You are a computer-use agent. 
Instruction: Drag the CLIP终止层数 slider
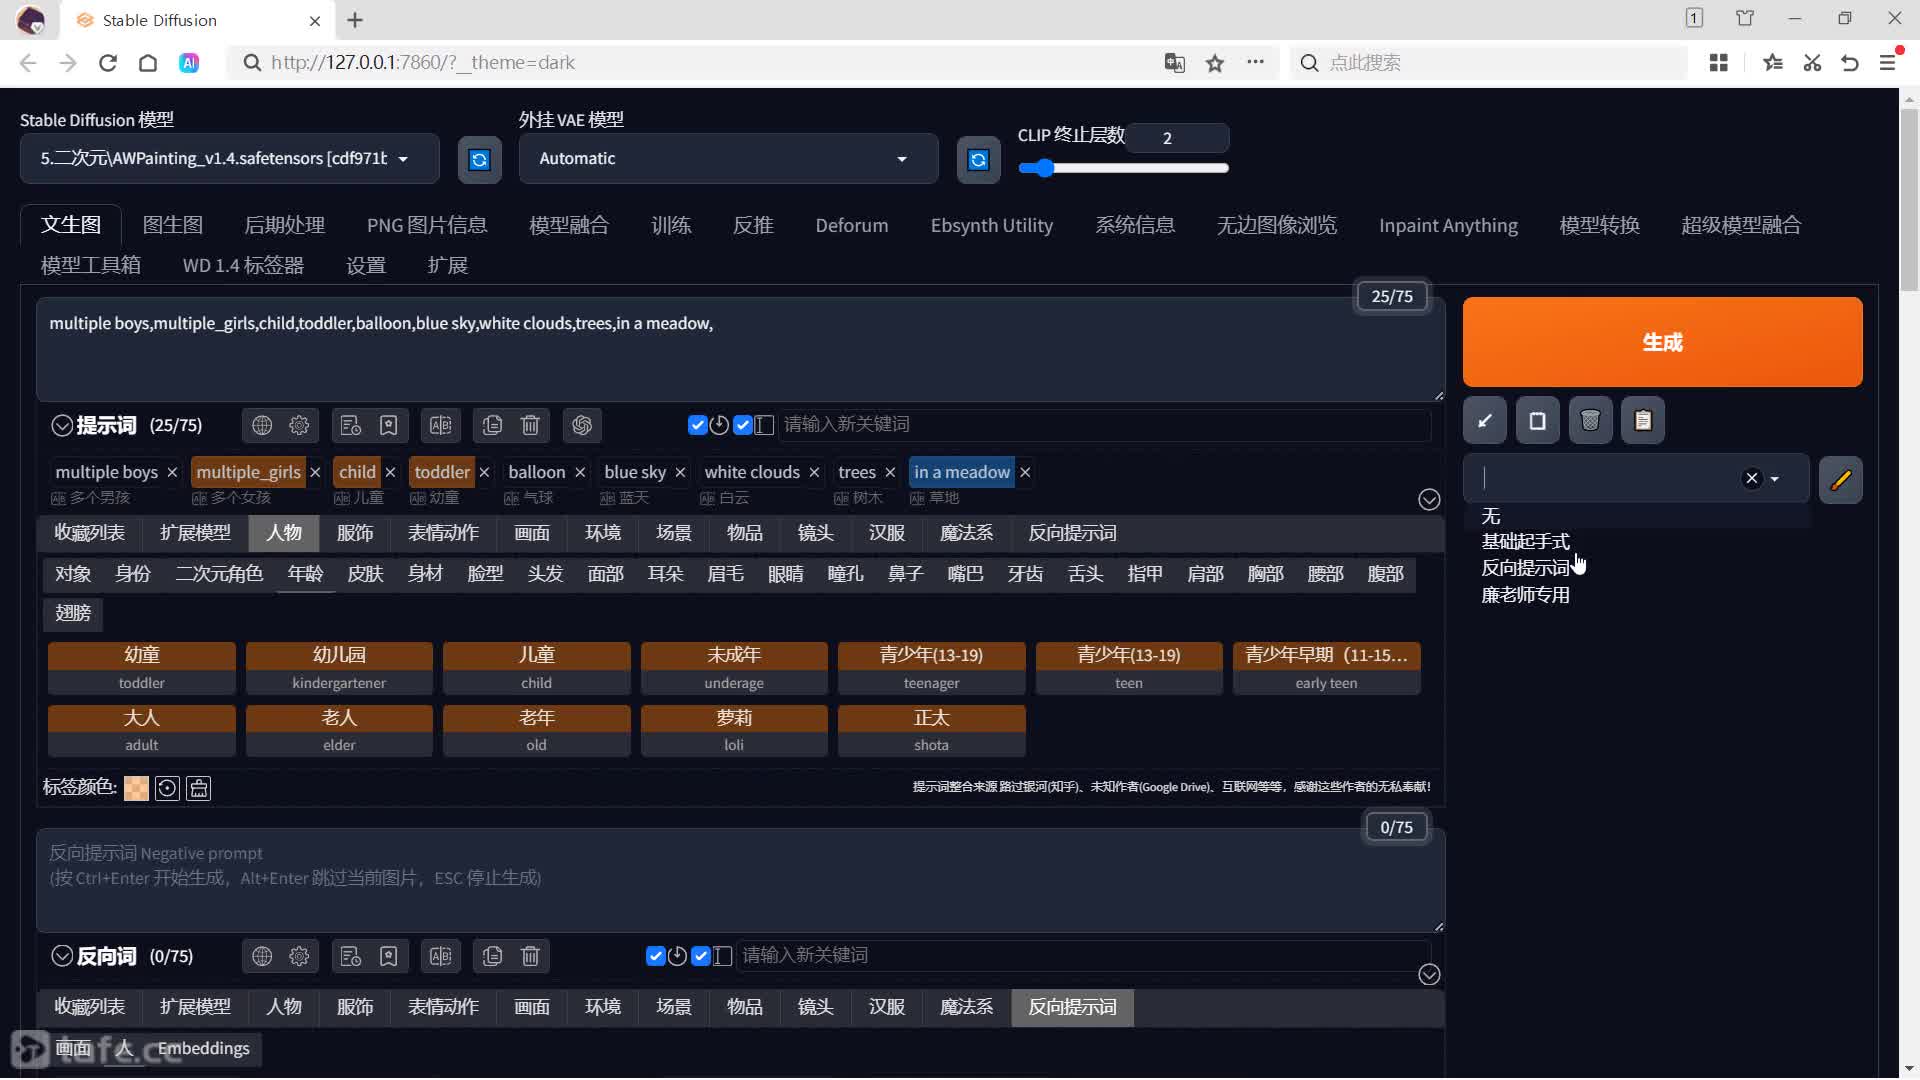click(1040, 167)
